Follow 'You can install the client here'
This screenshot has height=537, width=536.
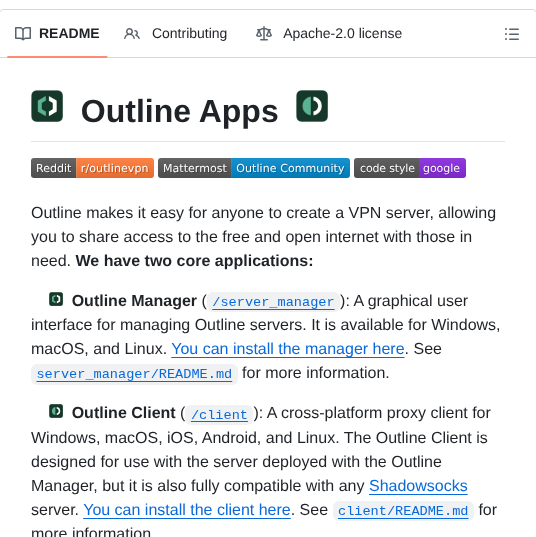pos(187,510)
